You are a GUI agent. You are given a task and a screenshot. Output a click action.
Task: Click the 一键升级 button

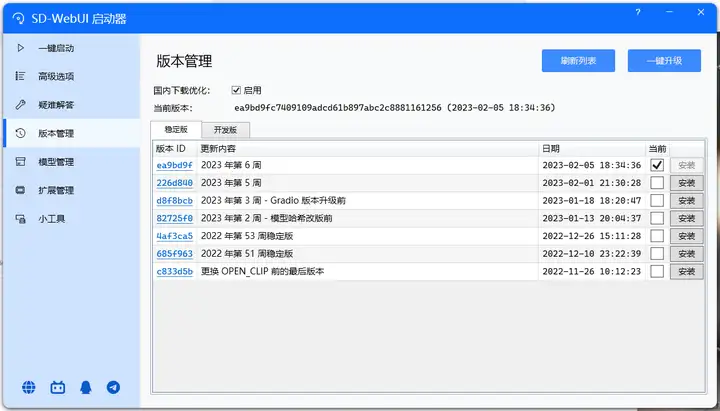click(664, 61)
